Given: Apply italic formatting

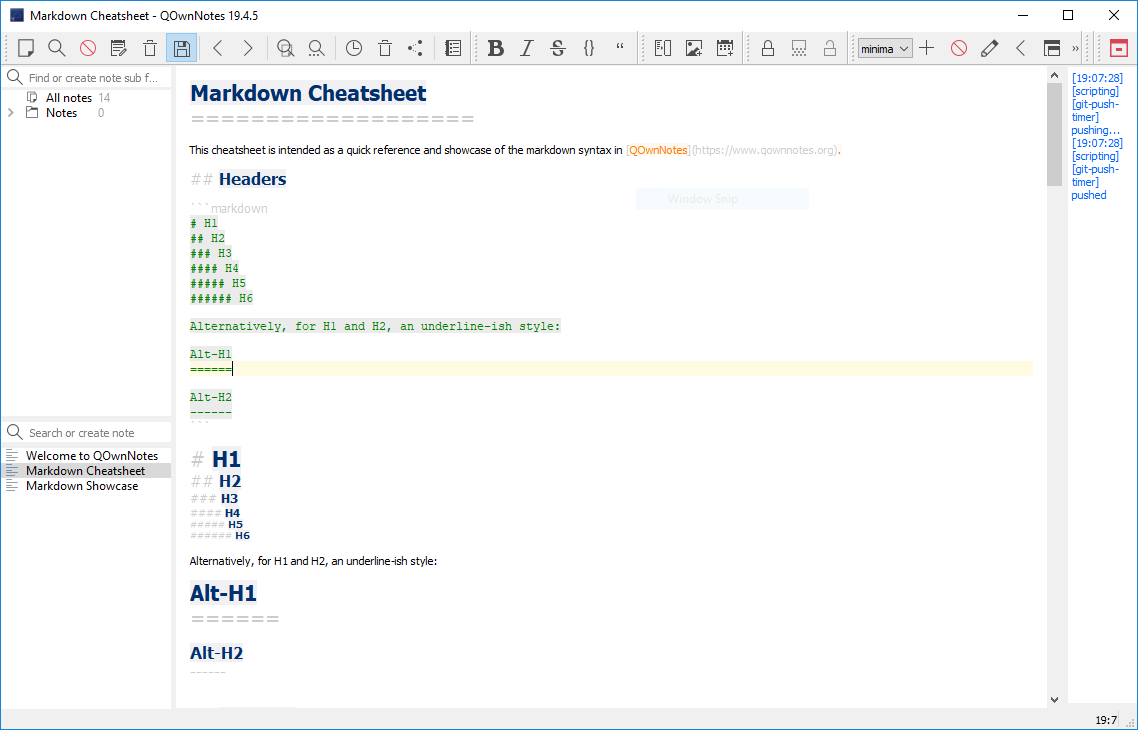Looking at the screenshot, I should (x=527, y=49).
